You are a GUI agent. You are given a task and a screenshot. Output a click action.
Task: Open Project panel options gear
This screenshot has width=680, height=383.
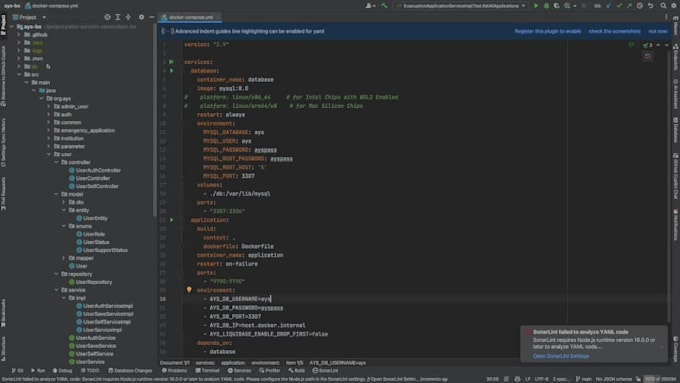pos(141,17)
